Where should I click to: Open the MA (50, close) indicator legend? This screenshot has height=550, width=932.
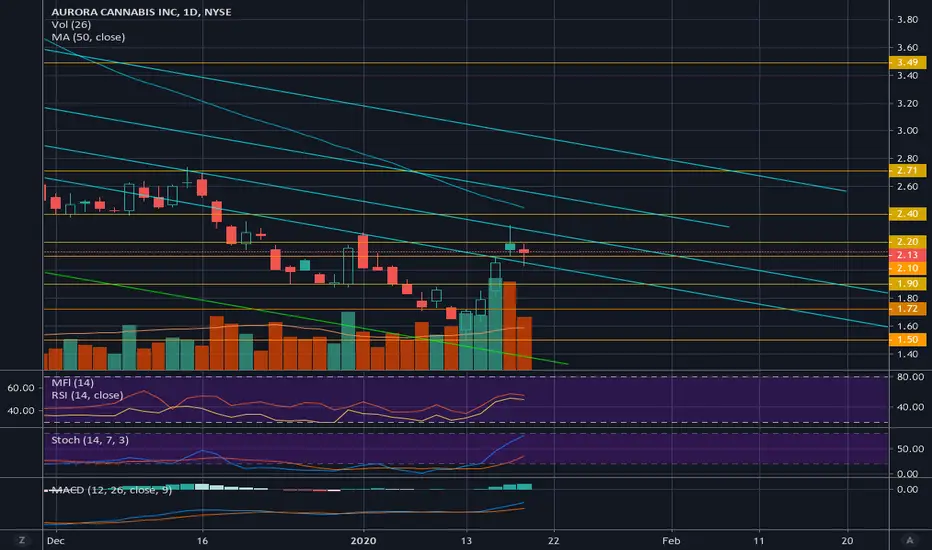coord(88,37)
